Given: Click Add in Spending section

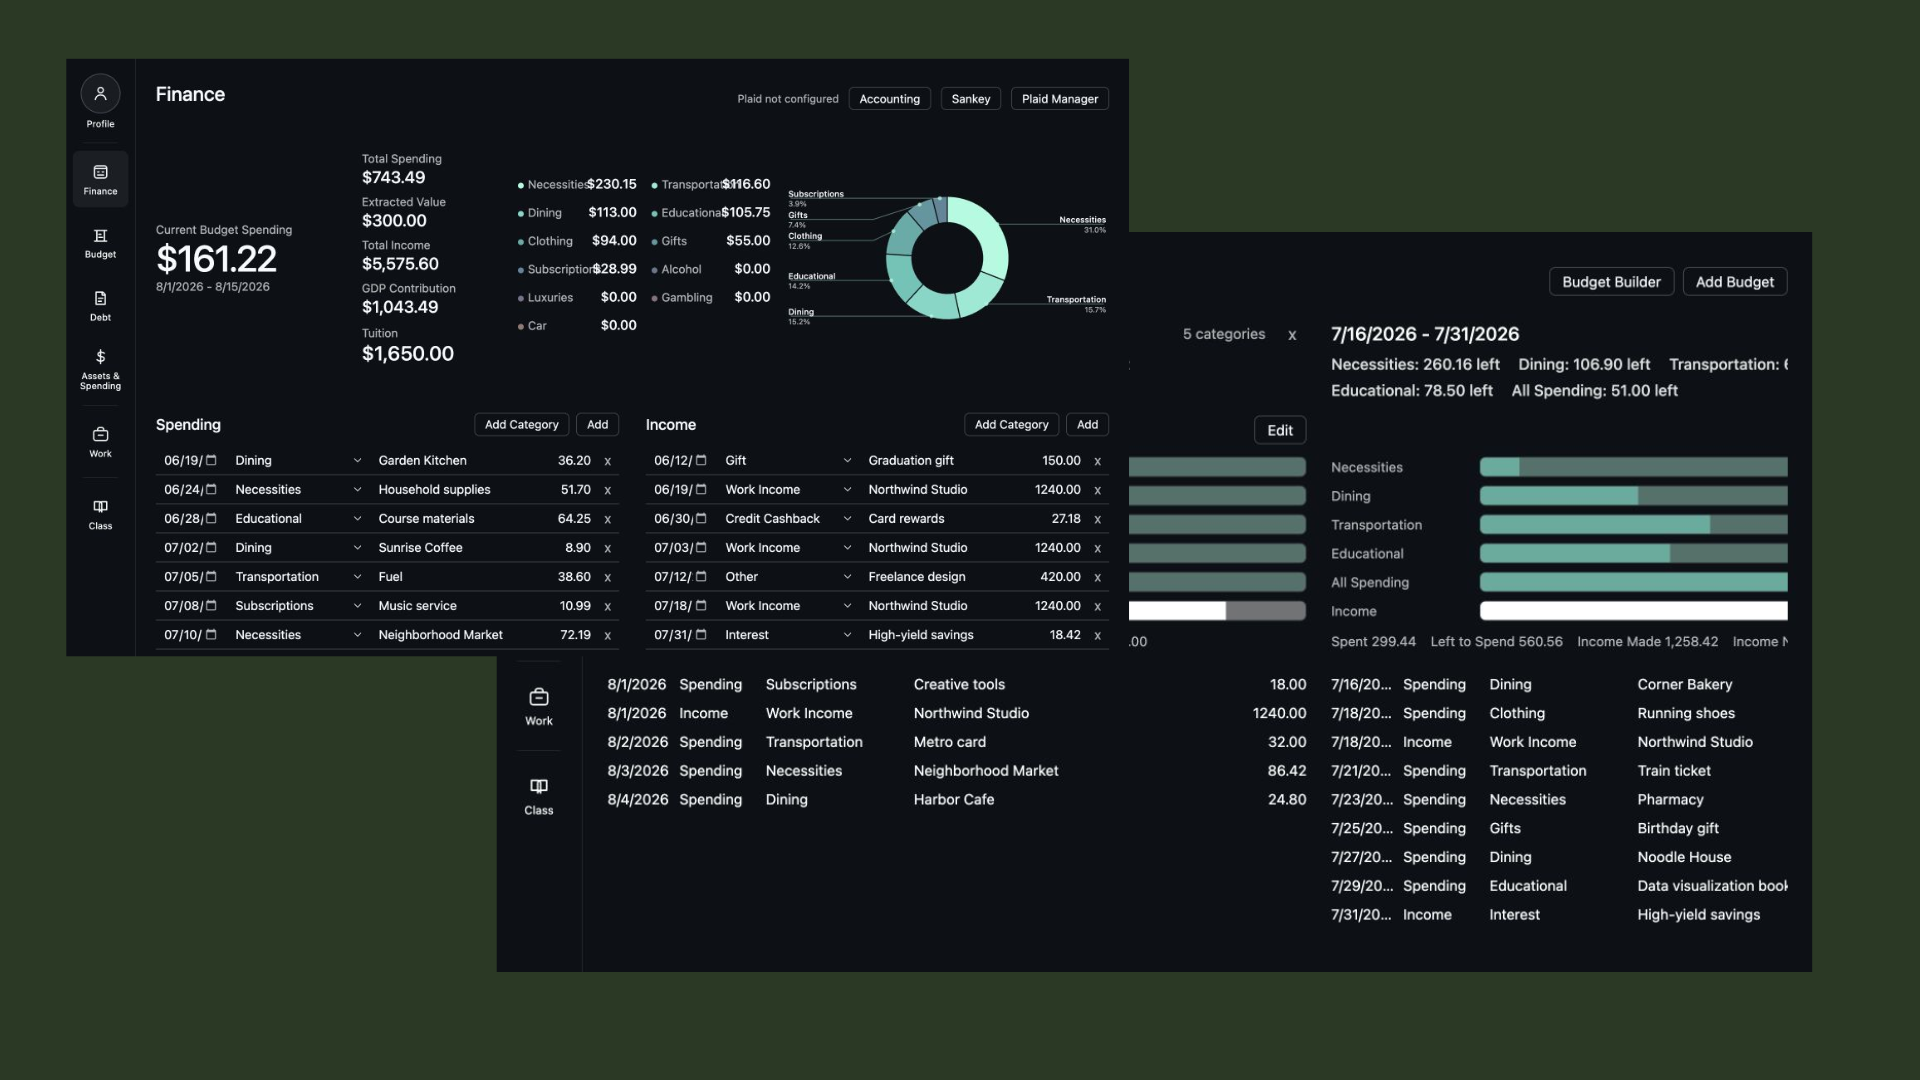Looking at the screenshot, I should point(597,425).
